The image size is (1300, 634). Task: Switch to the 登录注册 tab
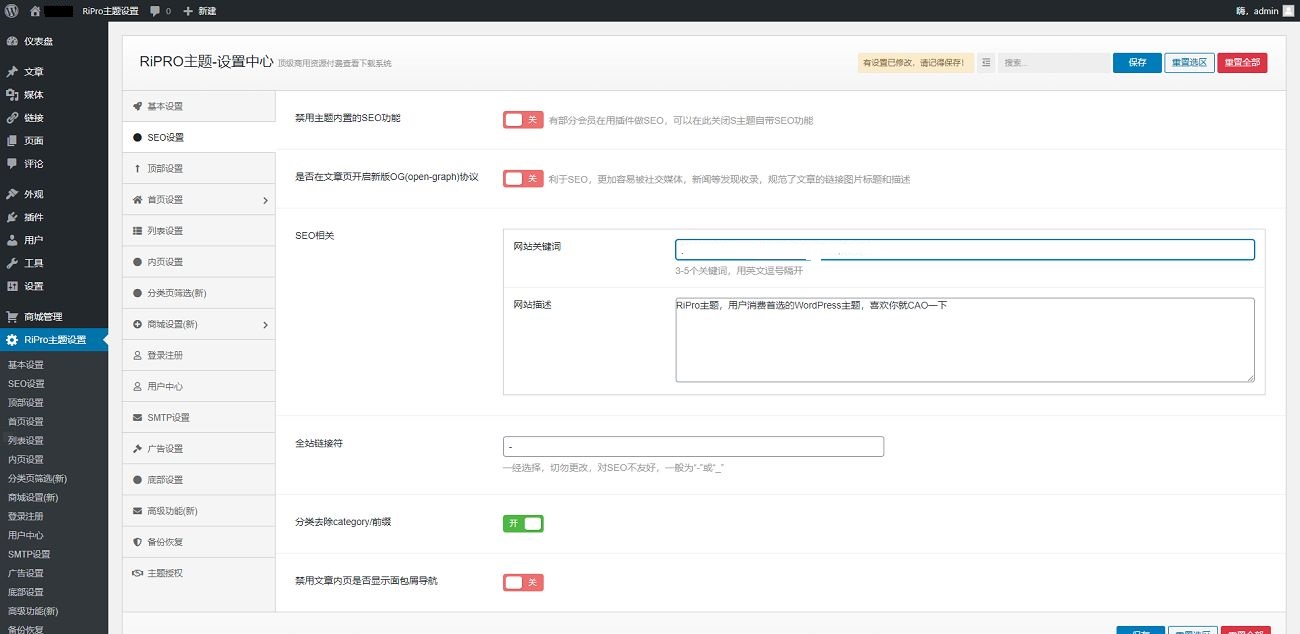pos(198,355)
